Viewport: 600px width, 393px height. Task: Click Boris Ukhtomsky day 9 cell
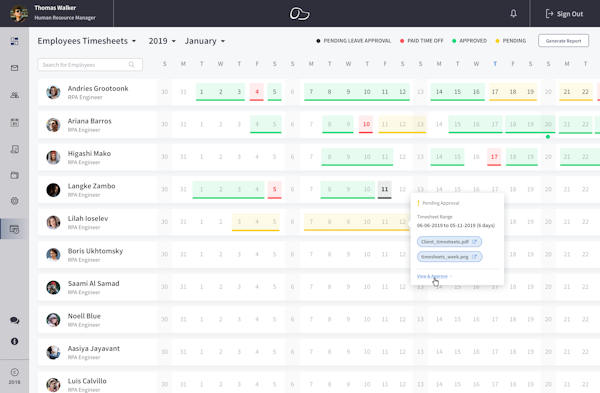click(x=348, y=254)
